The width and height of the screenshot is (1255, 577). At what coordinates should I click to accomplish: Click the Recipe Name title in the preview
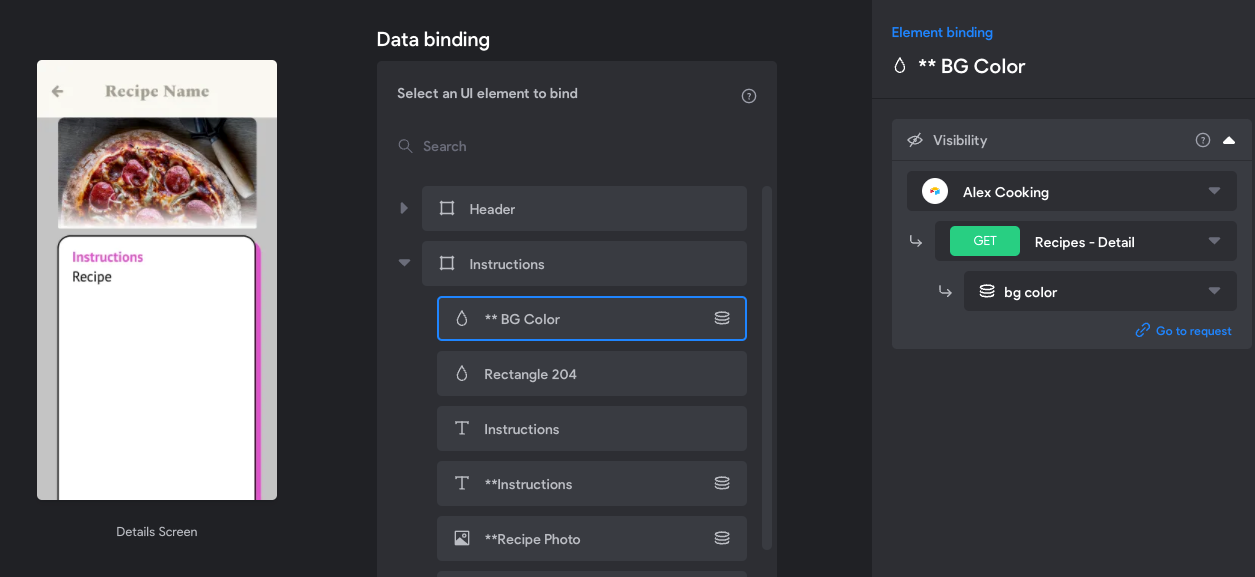click(x=157, y=91)
